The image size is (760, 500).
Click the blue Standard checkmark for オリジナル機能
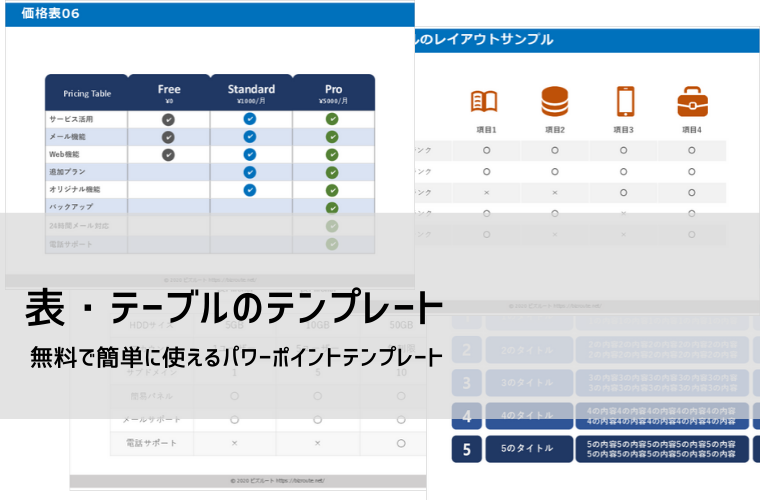[250, 190]
